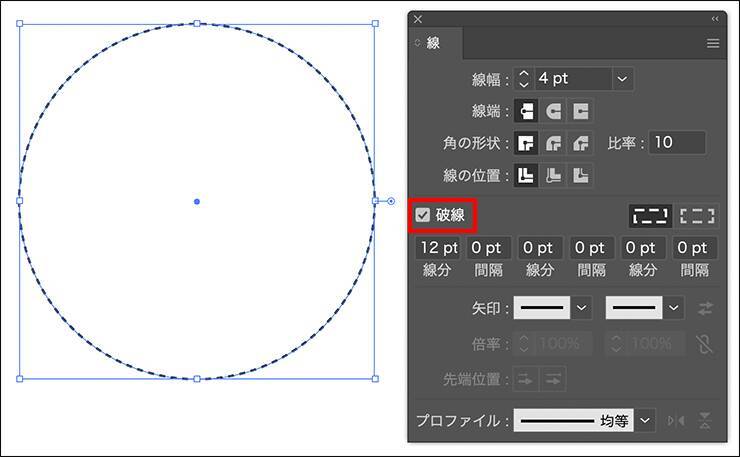
Task: Align stroke to center icon
Action: pyautogui.click(x=525, y=176)
